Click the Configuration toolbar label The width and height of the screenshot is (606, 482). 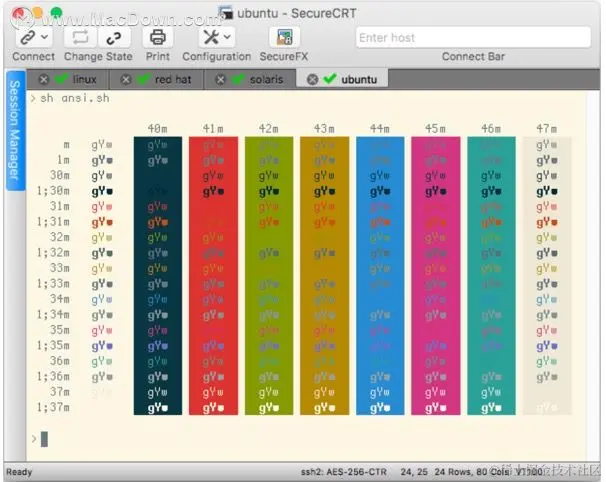(x=216, y=57)
